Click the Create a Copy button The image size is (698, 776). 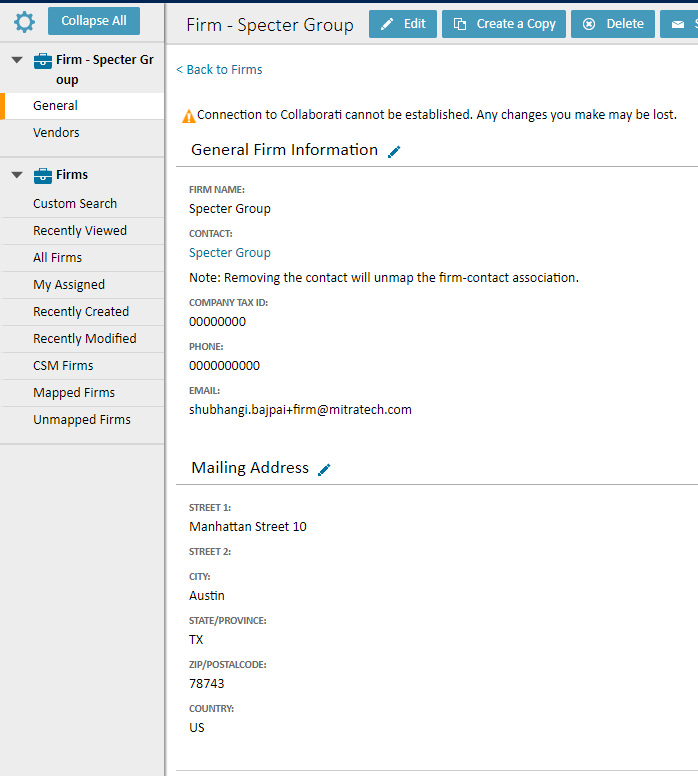(503, 24)
